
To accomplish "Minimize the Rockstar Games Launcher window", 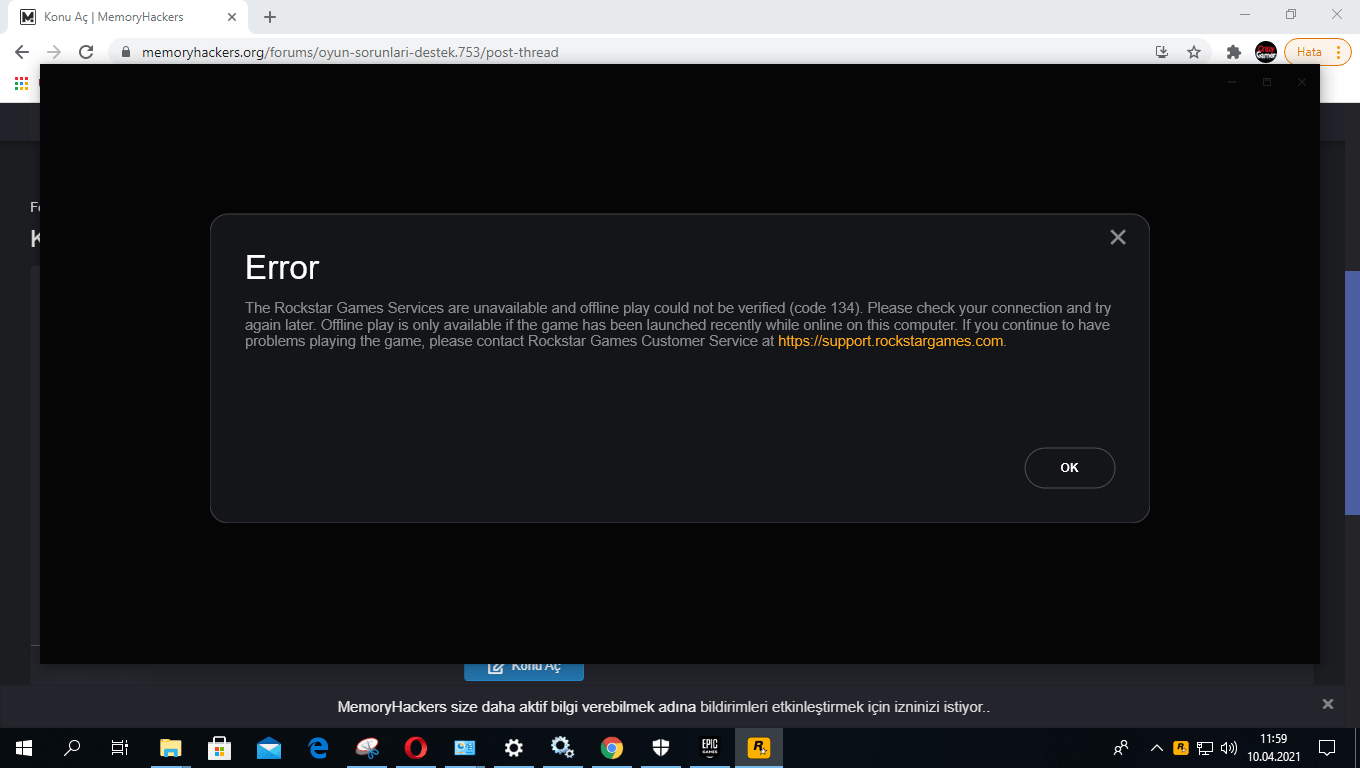I will [1232, 82].
